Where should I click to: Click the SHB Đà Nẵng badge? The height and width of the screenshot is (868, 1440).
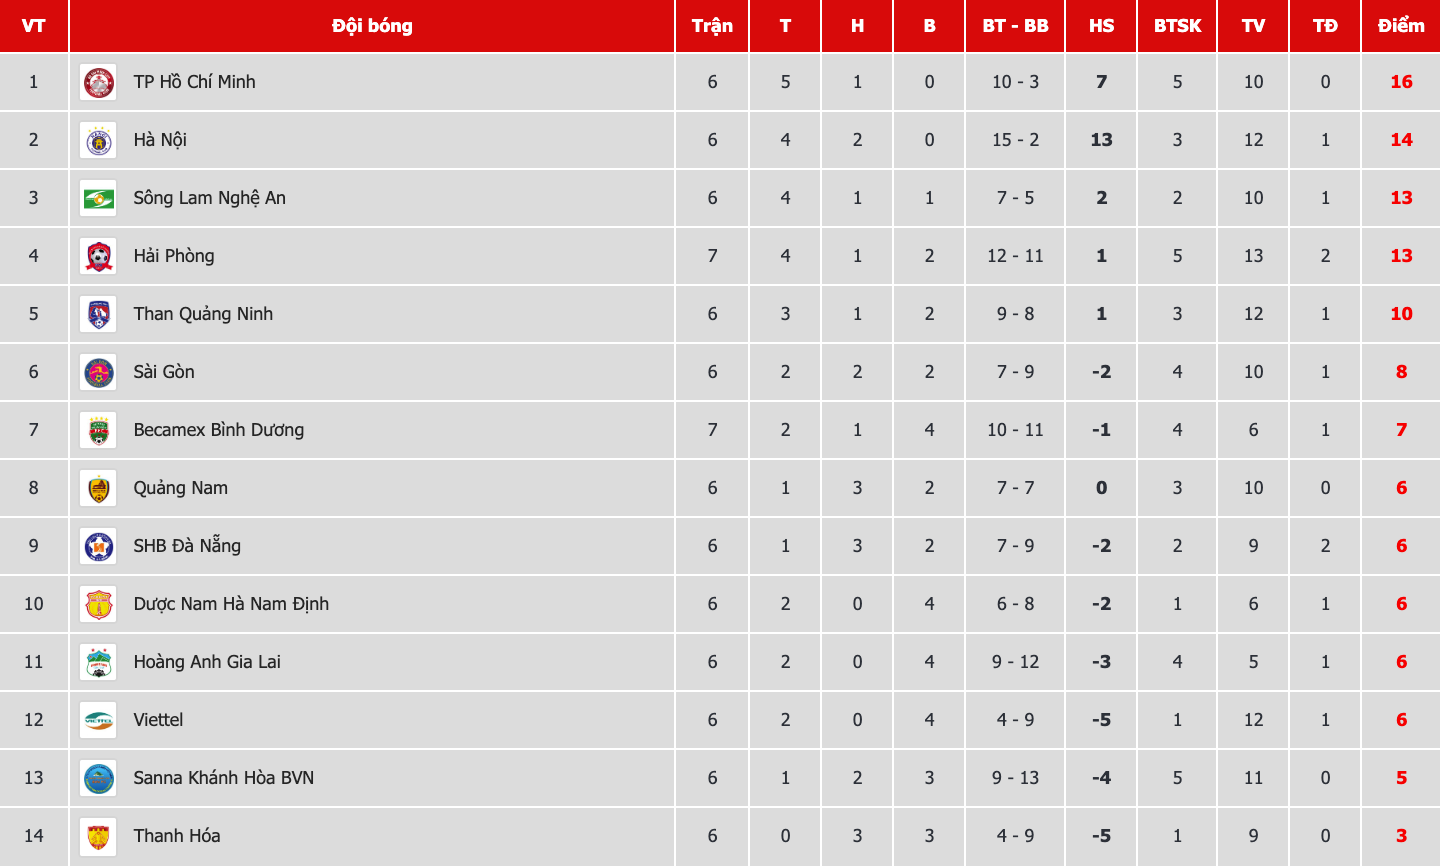pyautogui.click(x=98, y=546)
